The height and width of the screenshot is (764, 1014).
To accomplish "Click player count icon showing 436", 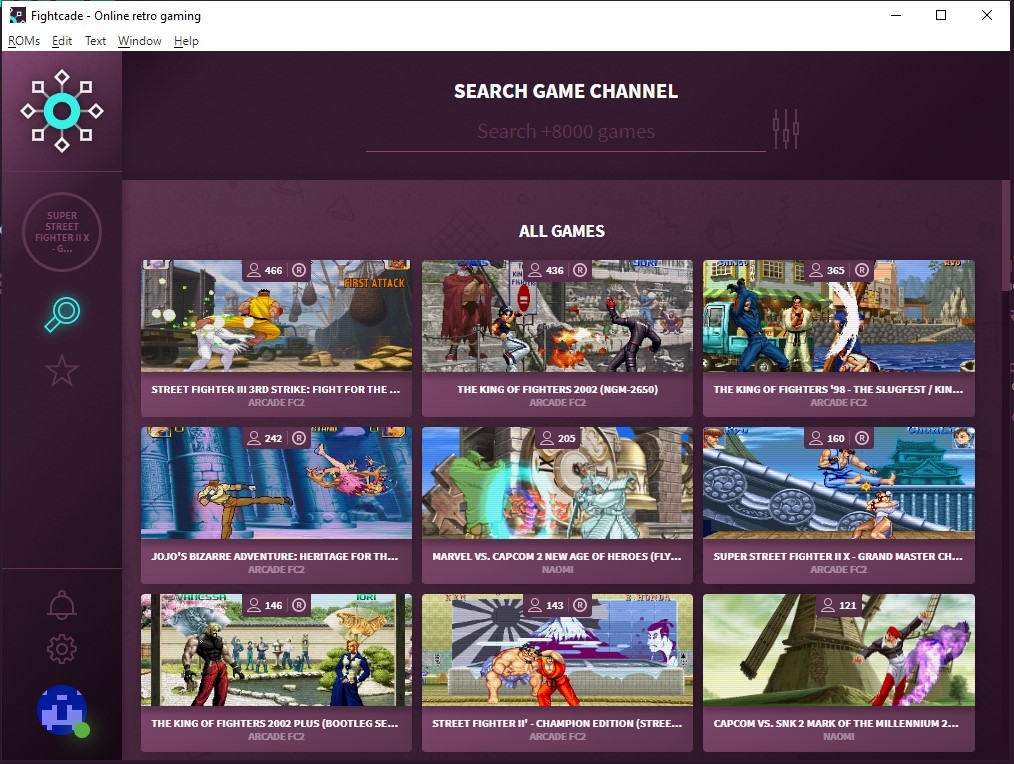I will 535,270.
